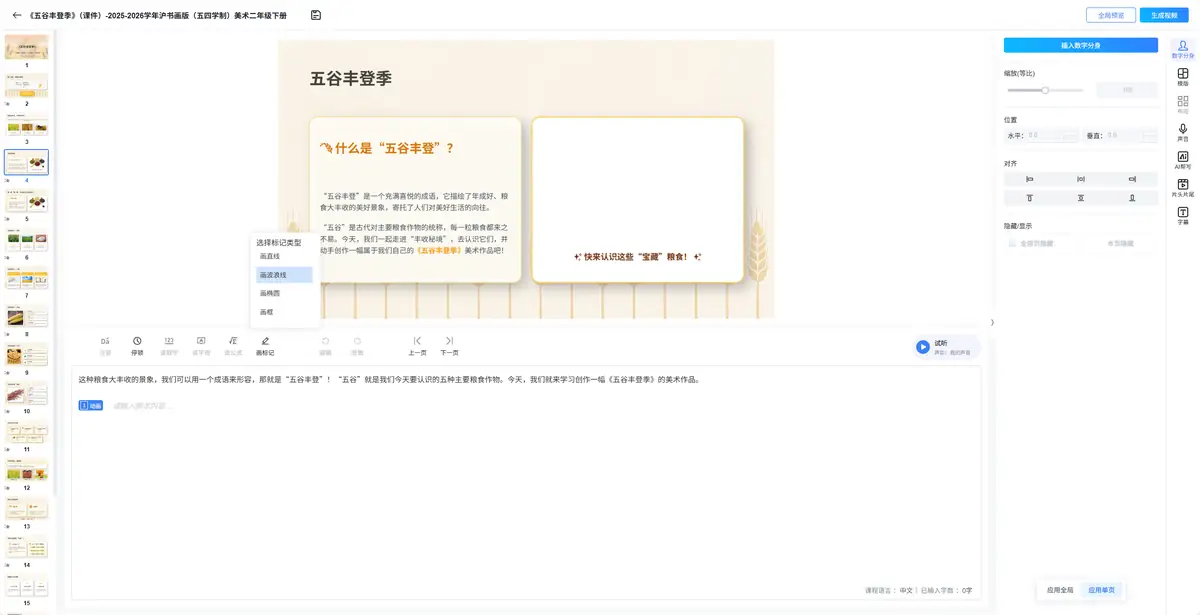
Task: Select slide thumbnail 5
Action: (x=26, y=200)
